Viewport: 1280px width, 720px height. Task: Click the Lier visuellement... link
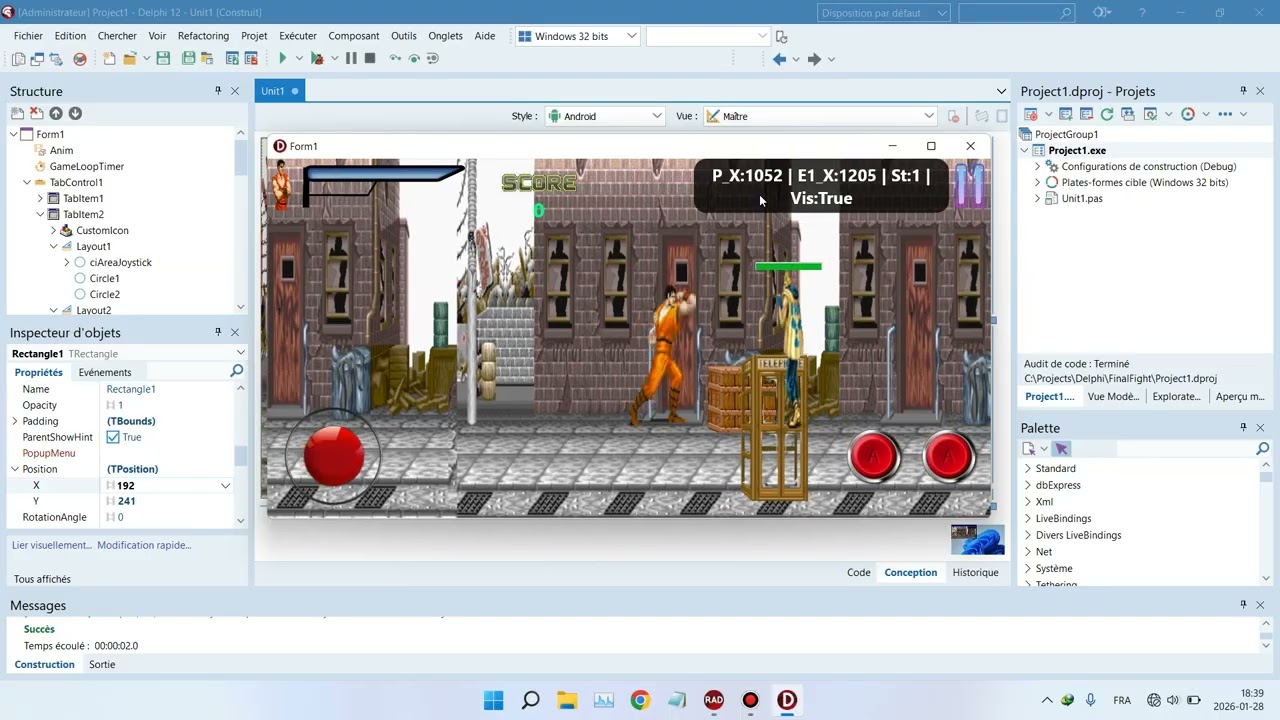(x=52, y=545)
